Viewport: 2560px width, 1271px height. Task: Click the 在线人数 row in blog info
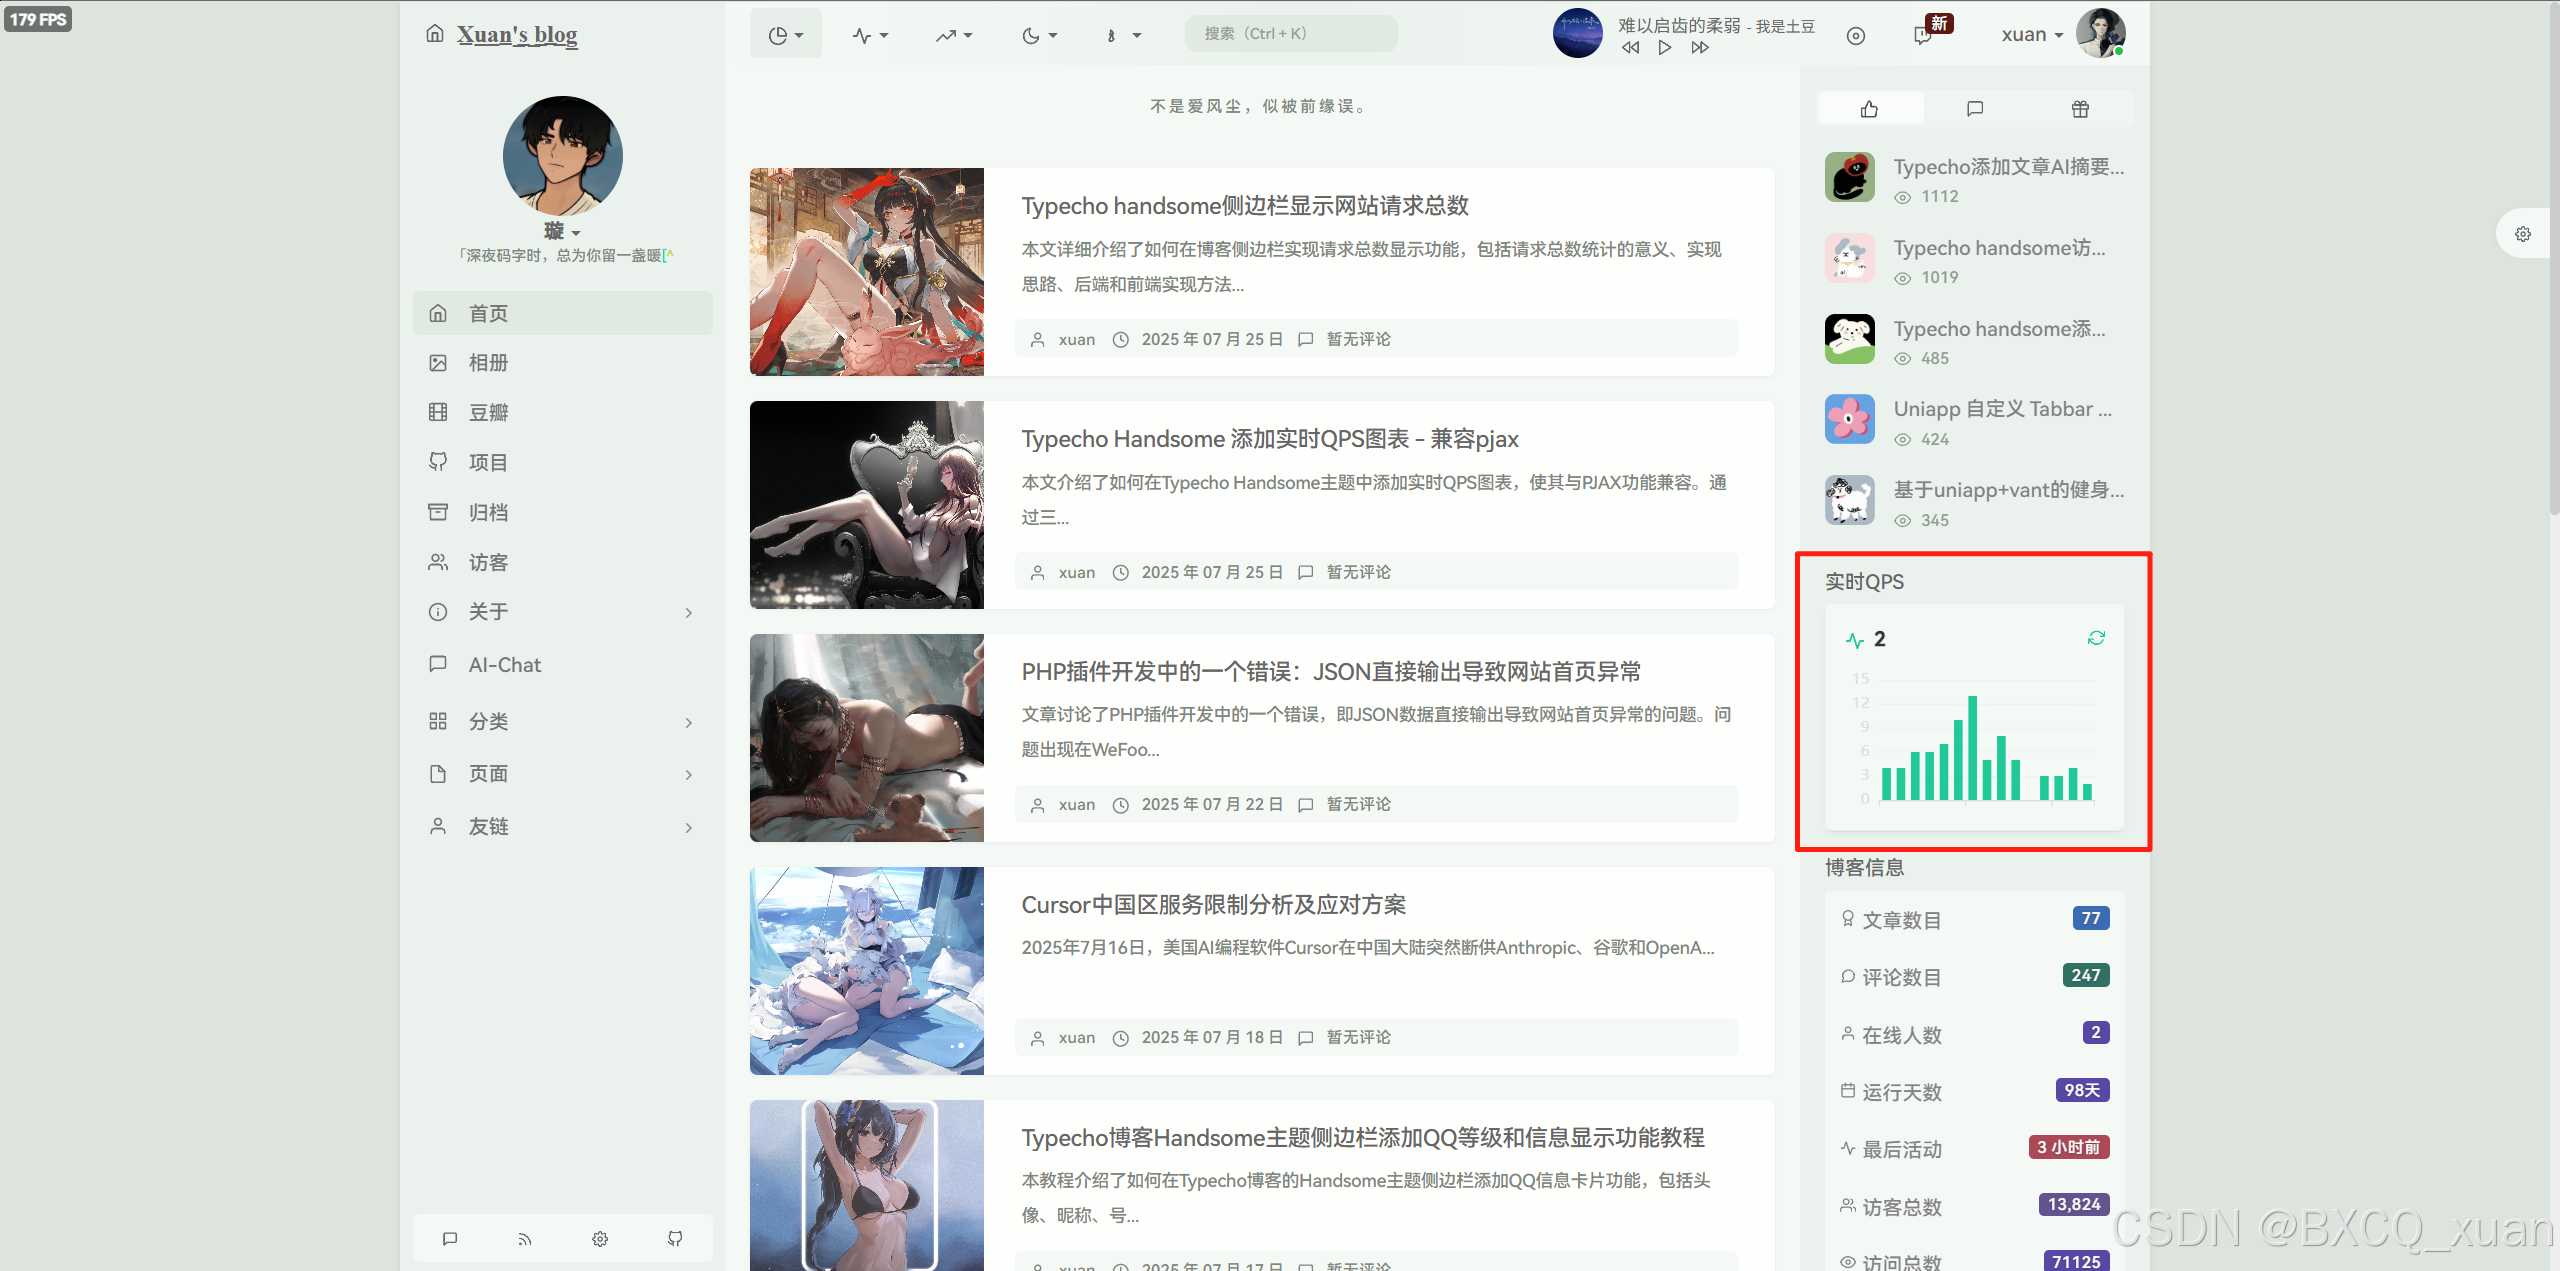click(x=1975, y=1034)
